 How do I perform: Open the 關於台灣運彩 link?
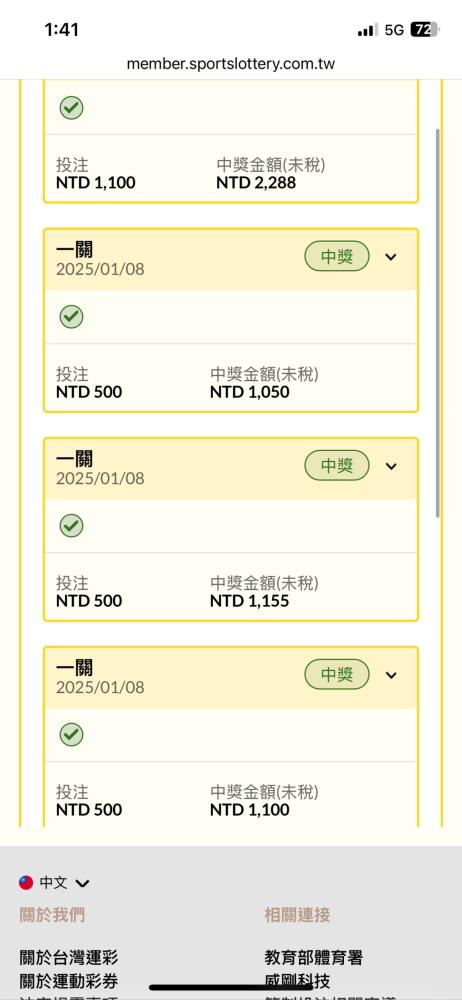pos(69,957)
